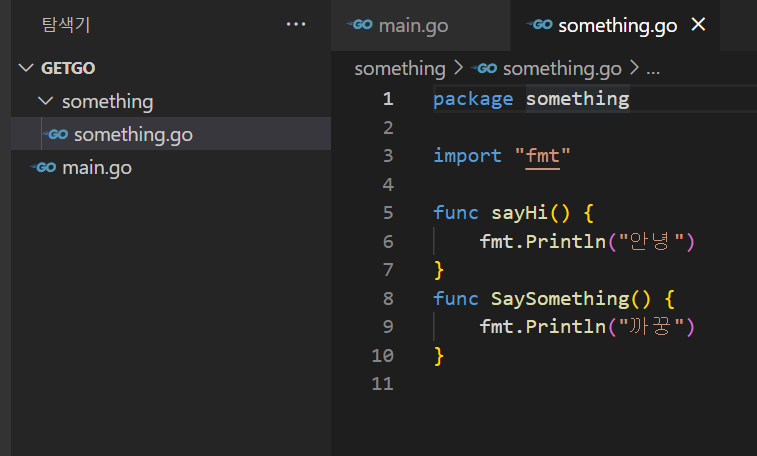Select something.go in the file tree

(171, 134)
